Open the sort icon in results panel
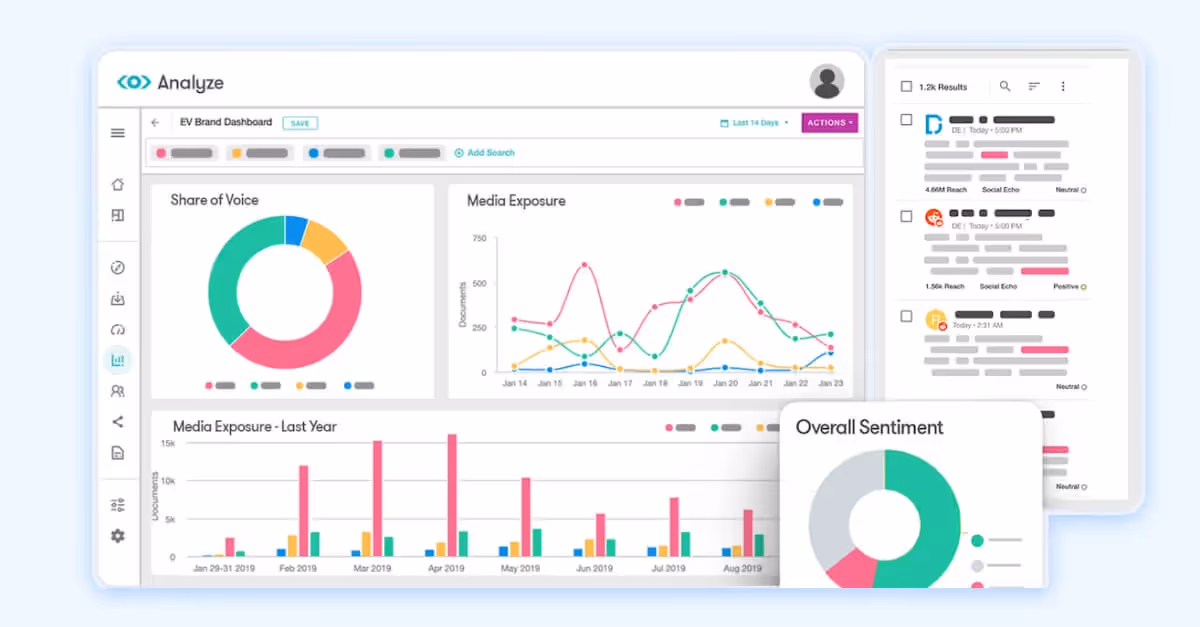This screenshot has width=1200, height=627. click(x=1034, y=87)
